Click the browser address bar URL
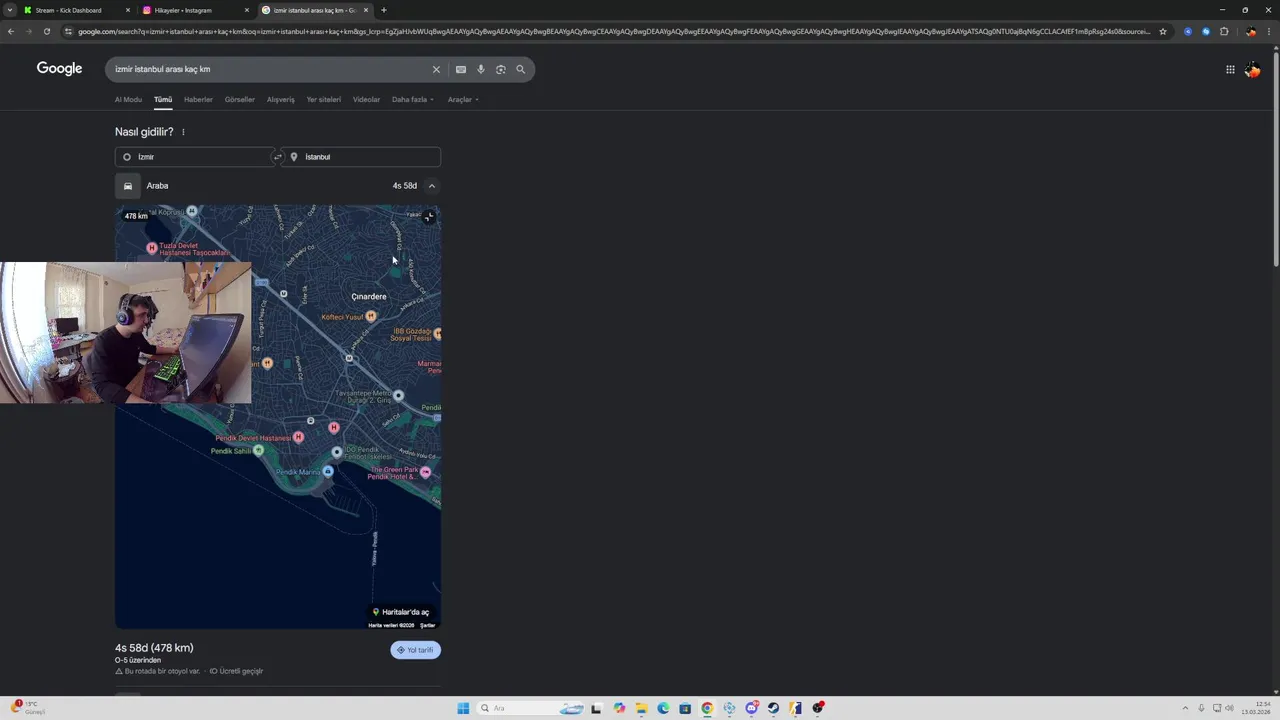The height and width of the screenshot is (720, 1280). coord(614,31)
